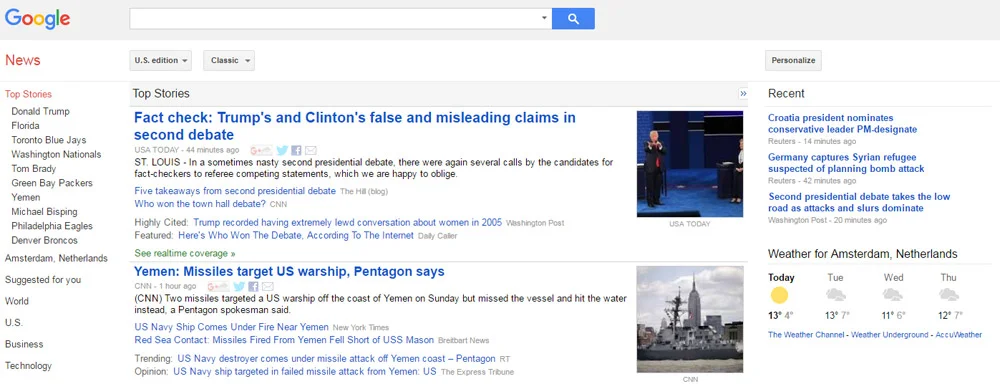
Task: Open the Donald Trump topic in sidebar
Action: [x=40, y=111]
